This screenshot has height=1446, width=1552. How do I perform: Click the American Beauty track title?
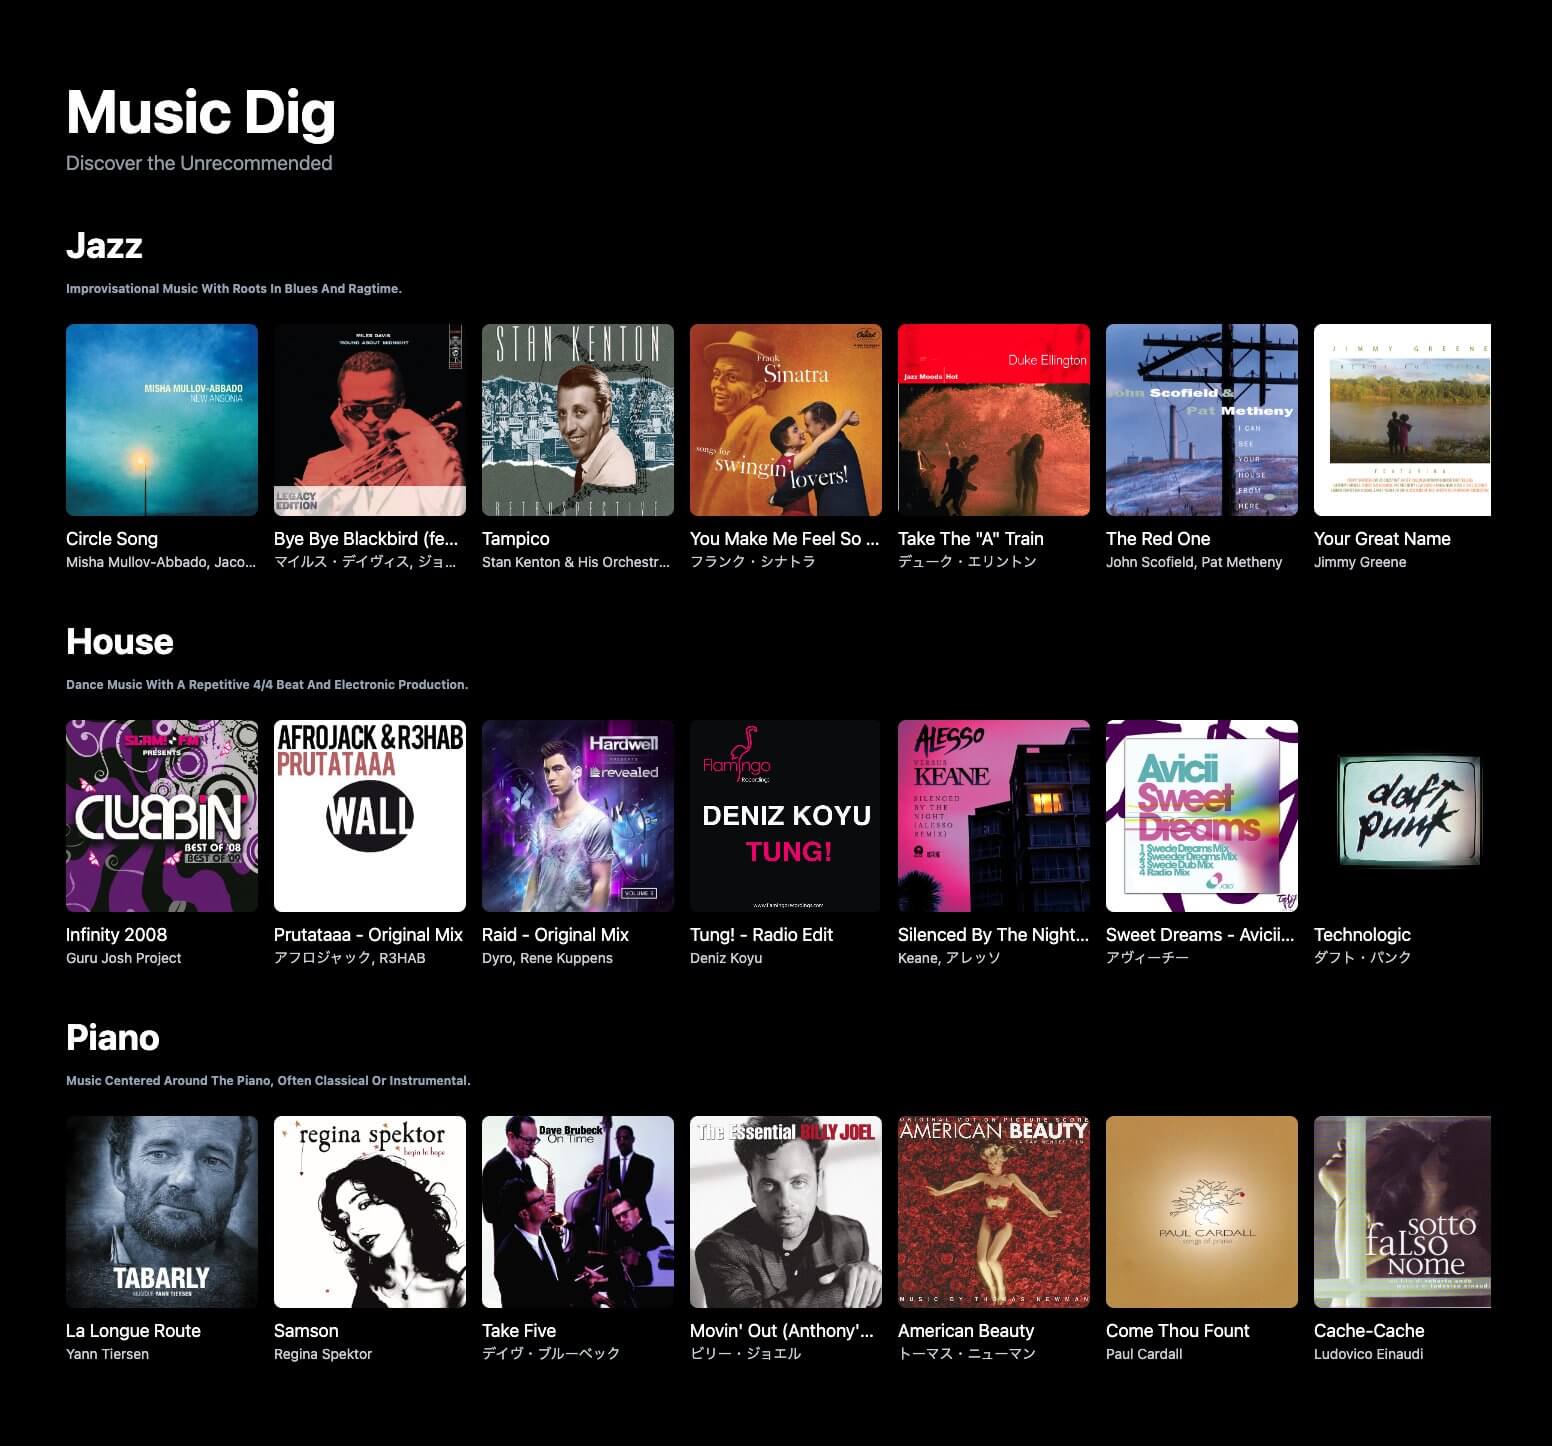[966, 1331]
